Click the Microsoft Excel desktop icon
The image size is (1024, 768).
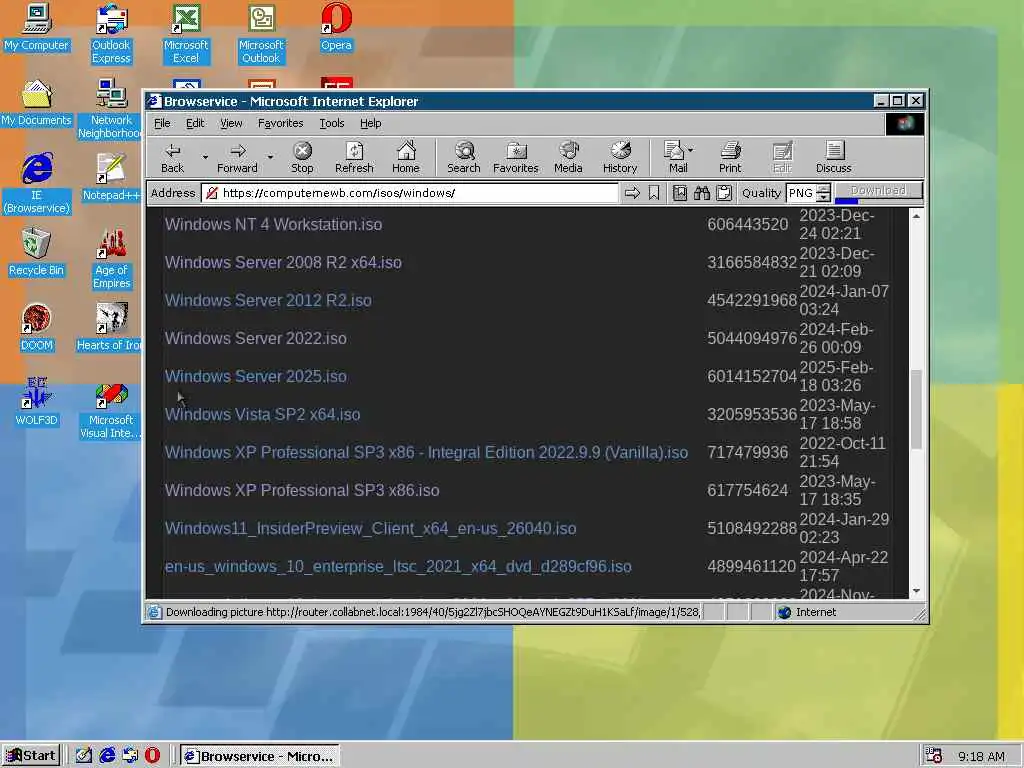pos(185,34)
